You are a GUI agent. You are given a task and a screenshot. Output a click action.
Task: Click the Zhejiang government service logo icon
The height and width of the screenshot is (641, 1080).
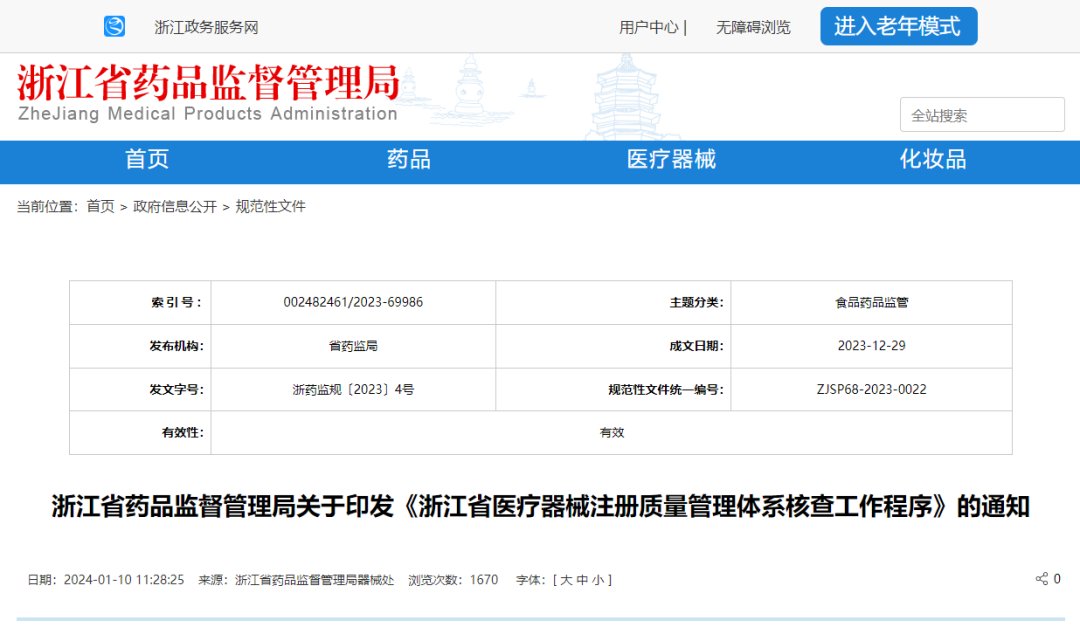[x=114, y=27]
